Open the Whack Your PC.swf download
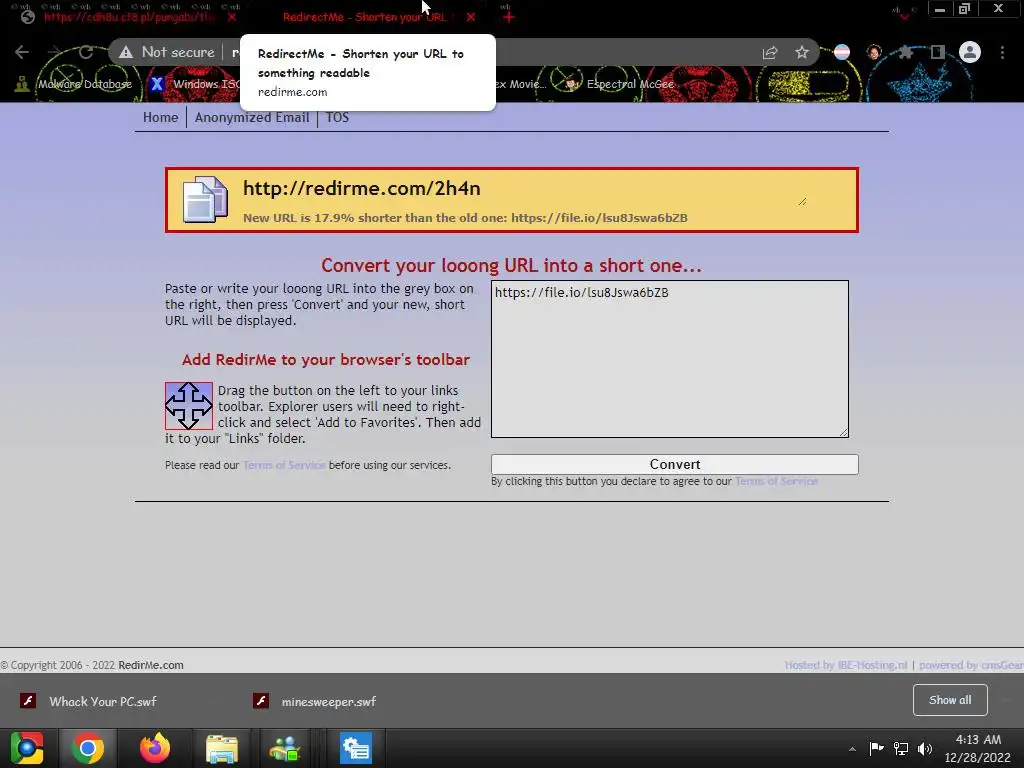 click(103, 701)
